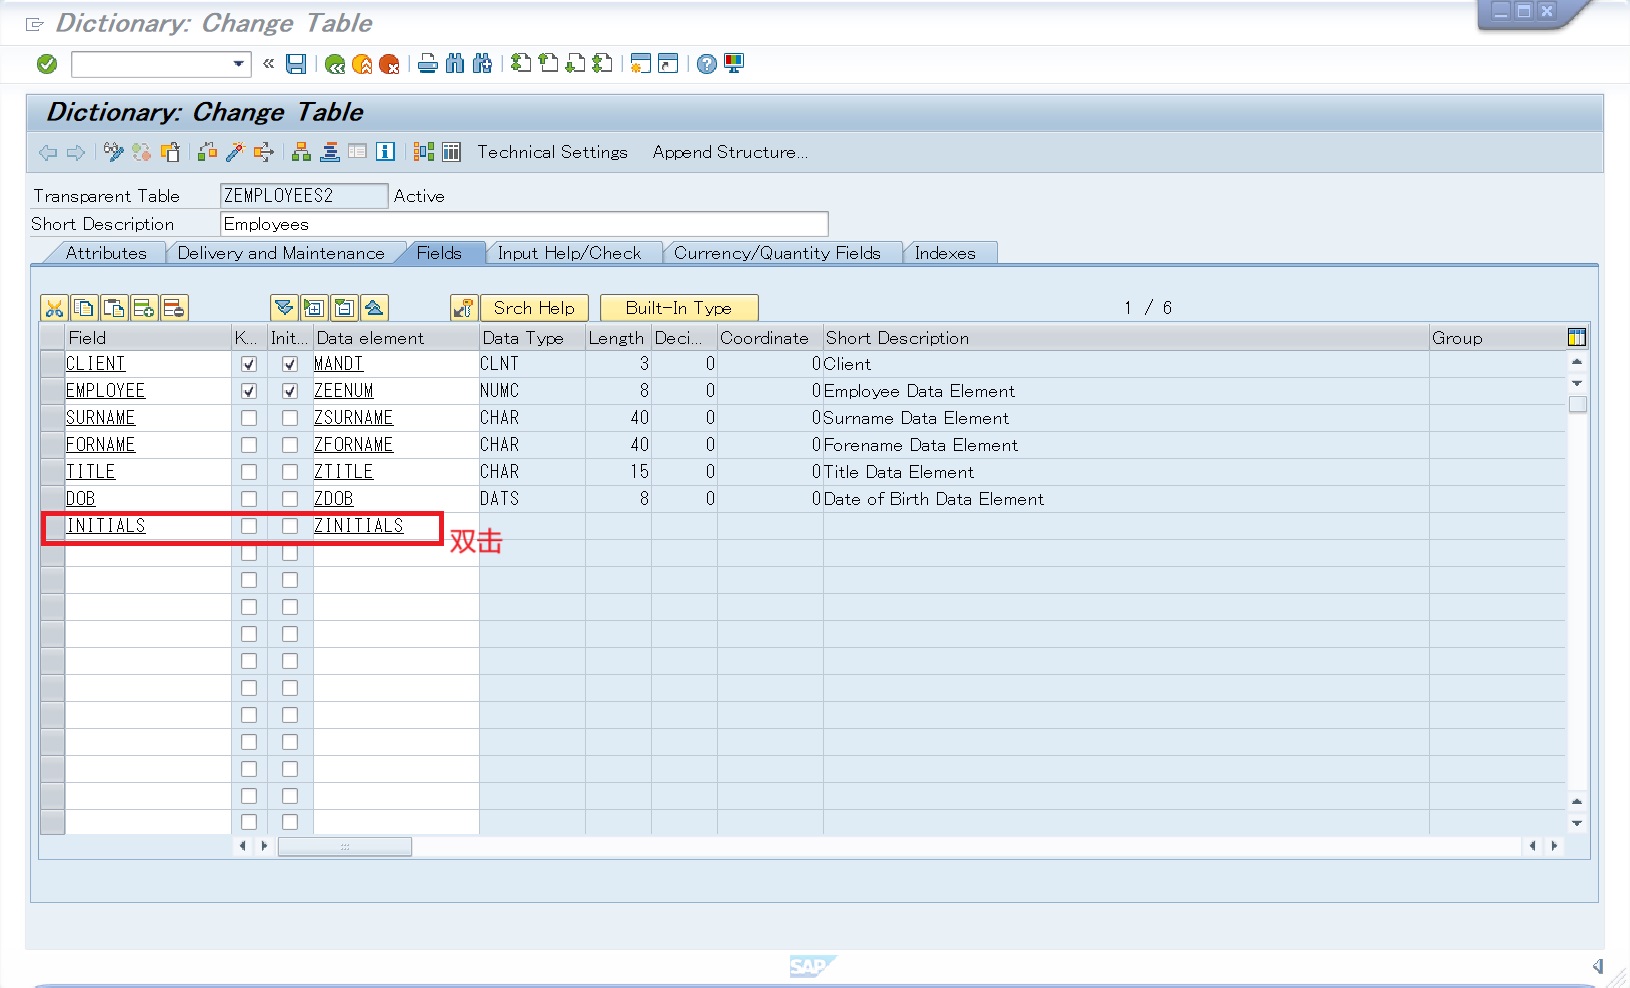This screenshot has height=988, width=1630.
Task: Open the Input Help/Check tab
Action: [x=570, y=253]
